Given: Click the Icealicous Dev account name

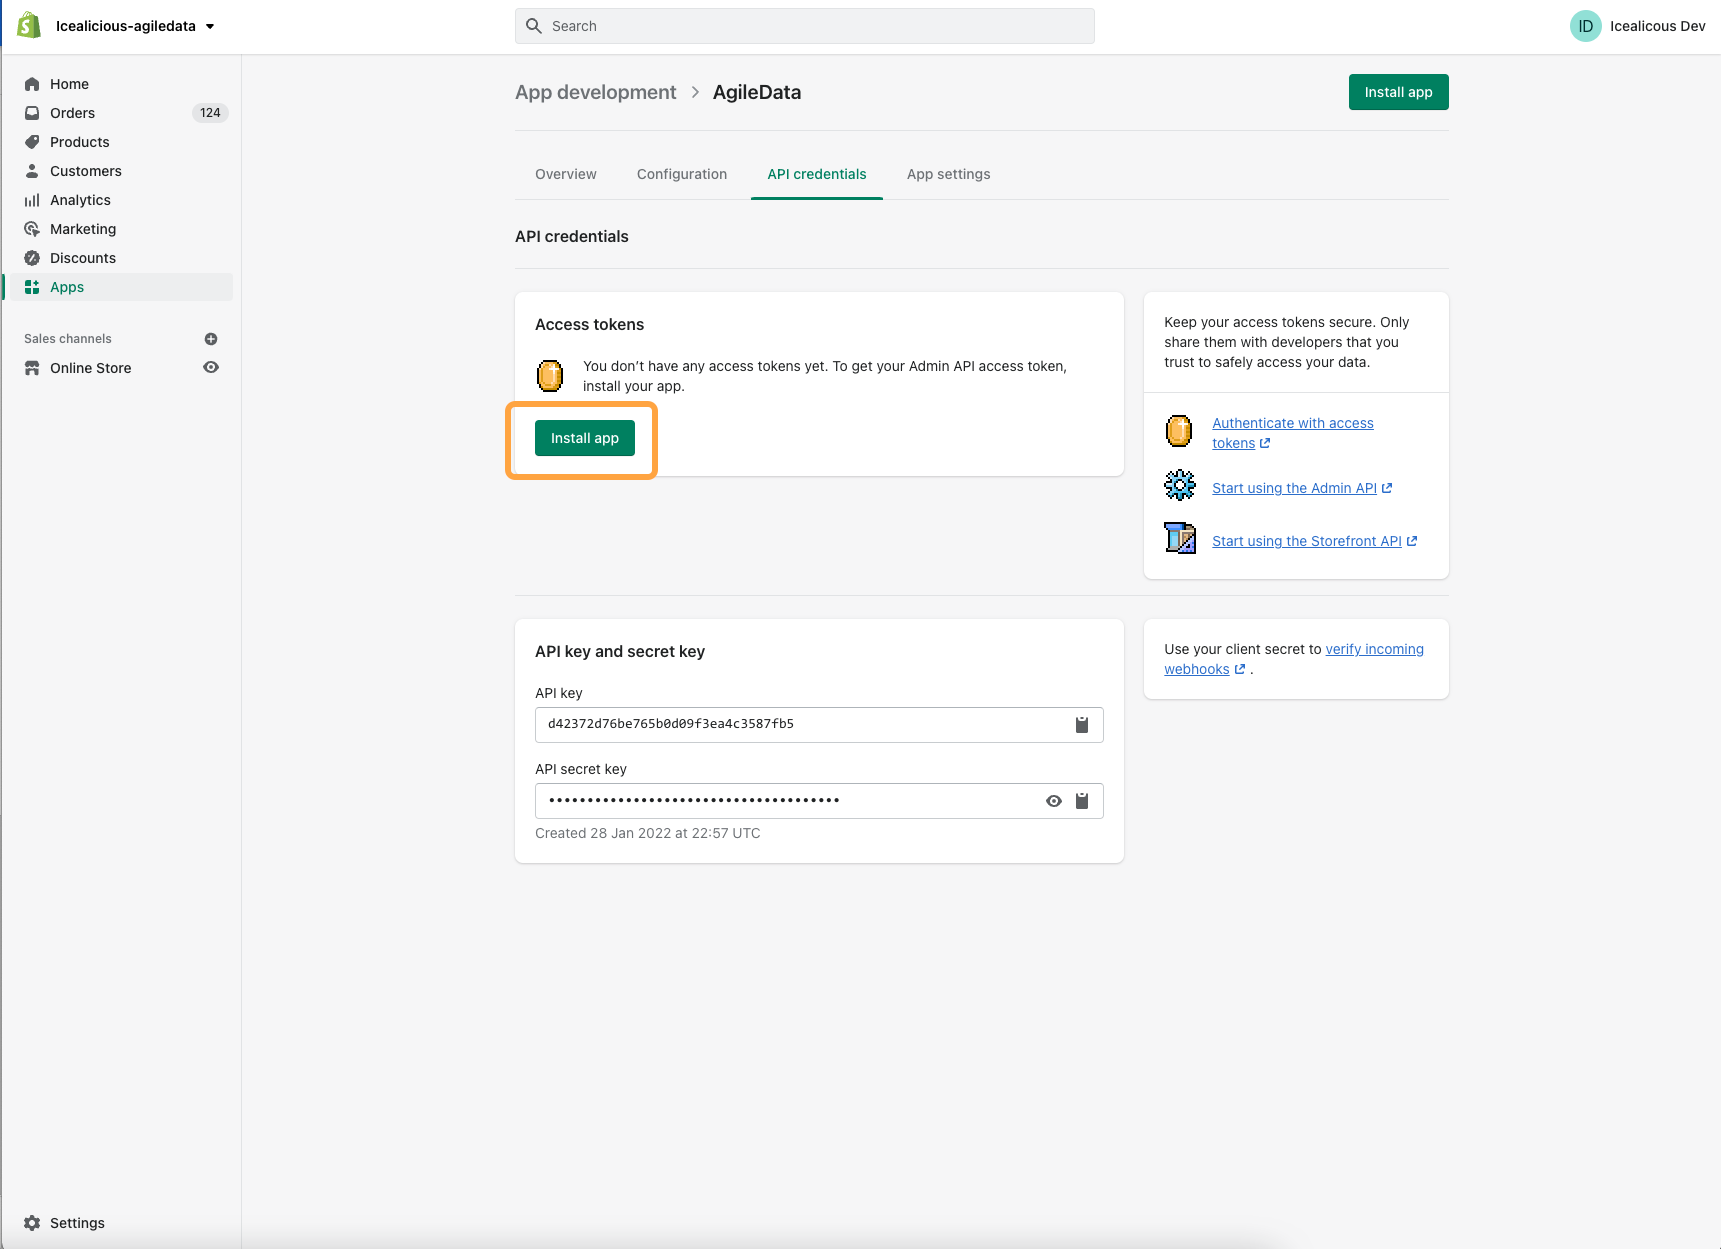Looking at the screenshot, I should coord(1657,26).
